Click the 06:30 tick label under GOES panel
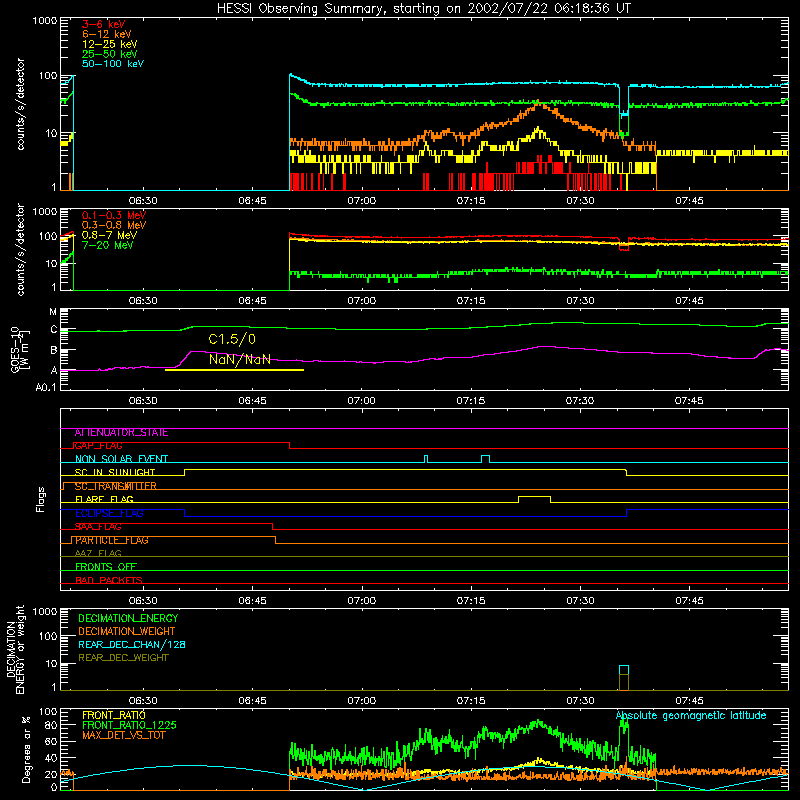The width and height of the screenshot is (800, 800). pyautogui.click(x=143, y=401)
